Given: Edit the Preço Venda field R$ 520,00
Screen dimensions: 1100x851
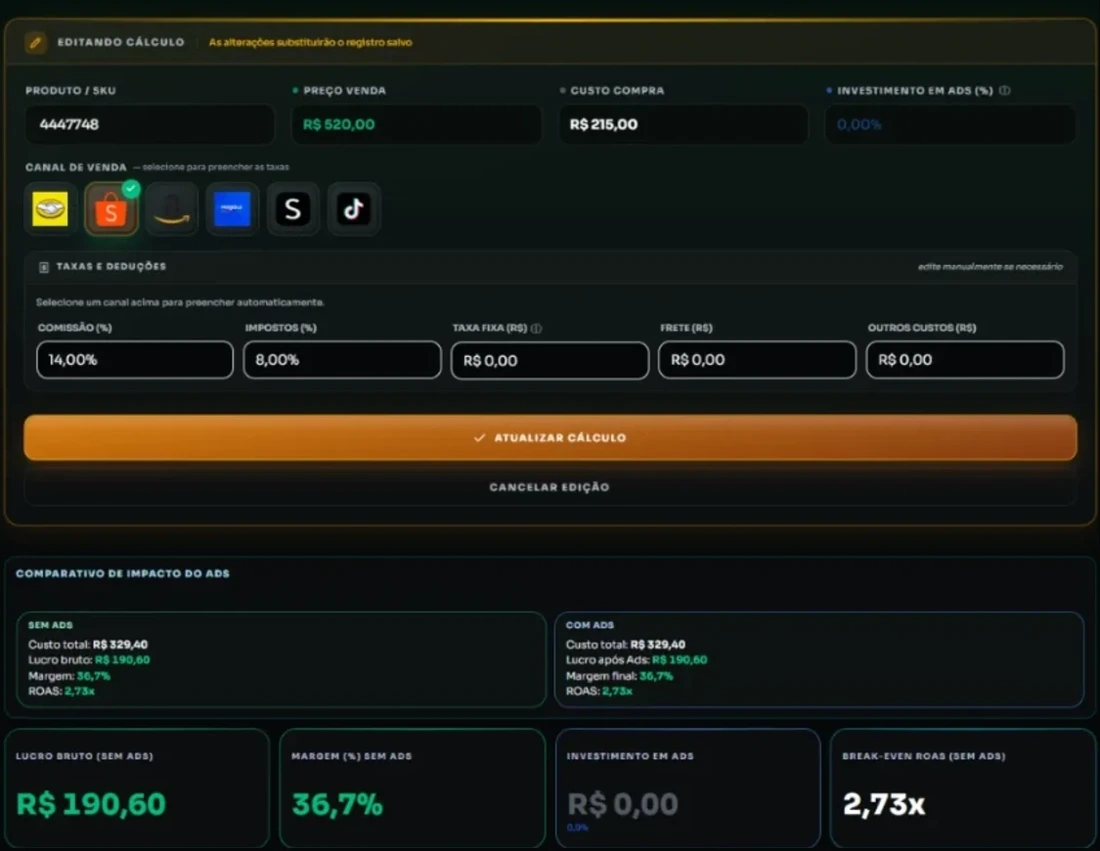Looking at the screenshot, I should (x=416, y=125).
